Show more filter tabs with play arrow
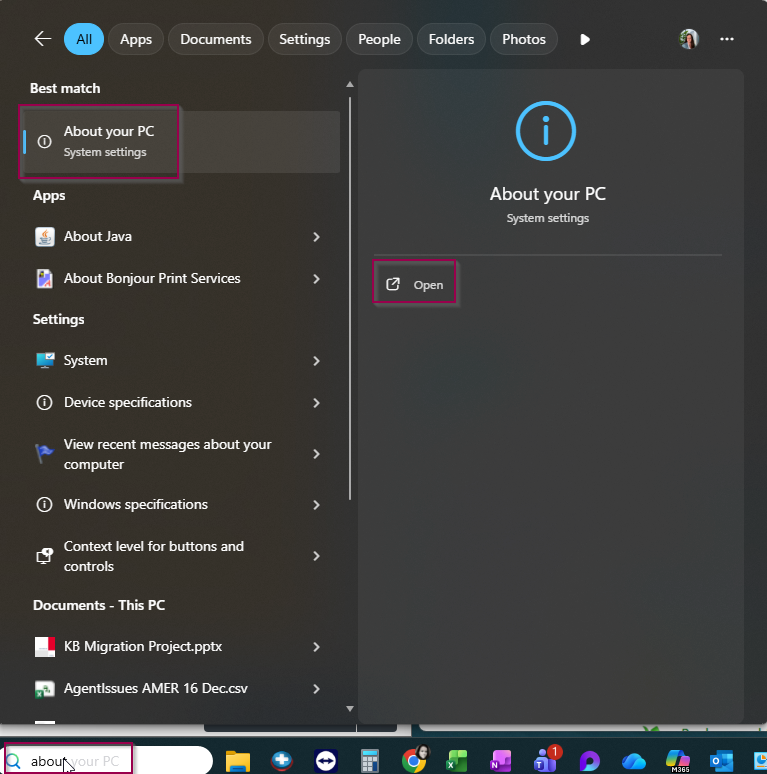767x774 pixels. (x=585, y=39)
